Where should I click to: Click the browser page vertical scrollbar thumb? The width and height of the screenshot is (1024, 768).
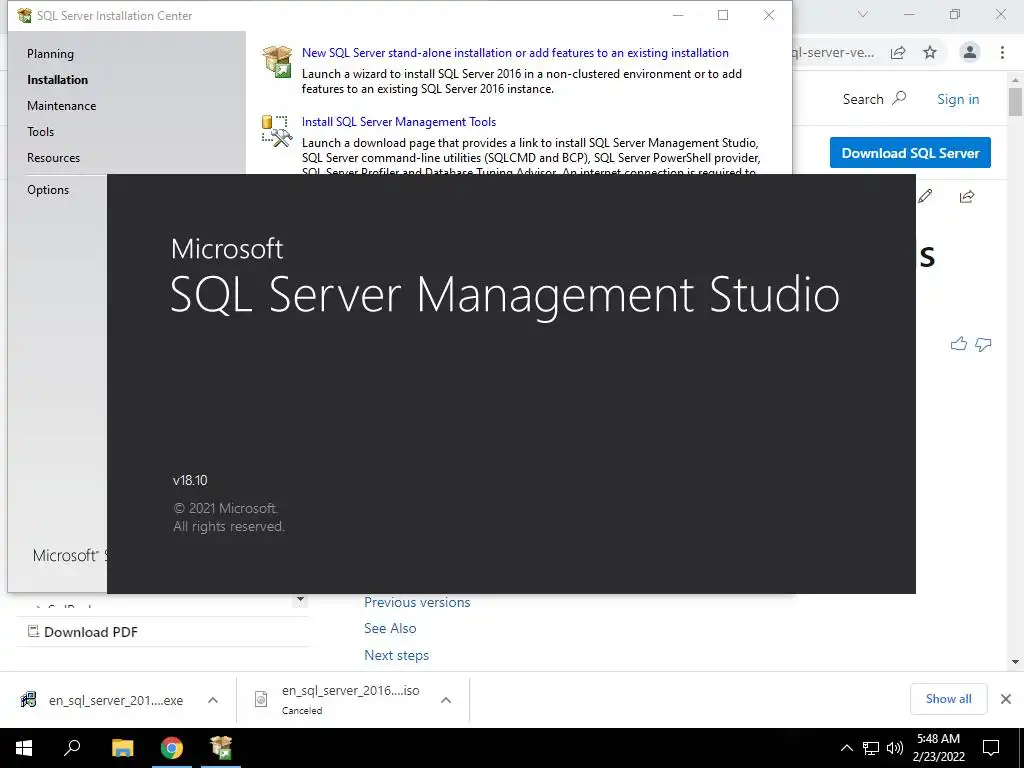click(1015, 102)
